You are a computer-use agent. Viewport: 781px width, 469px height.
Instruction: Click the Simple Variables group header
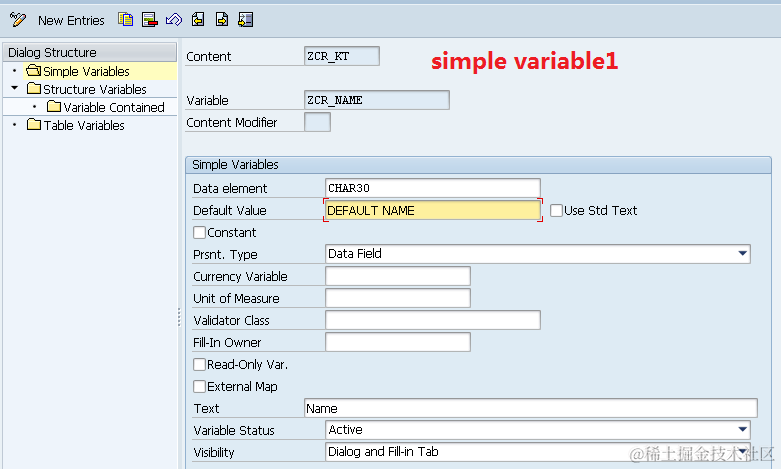coord(478,165)
